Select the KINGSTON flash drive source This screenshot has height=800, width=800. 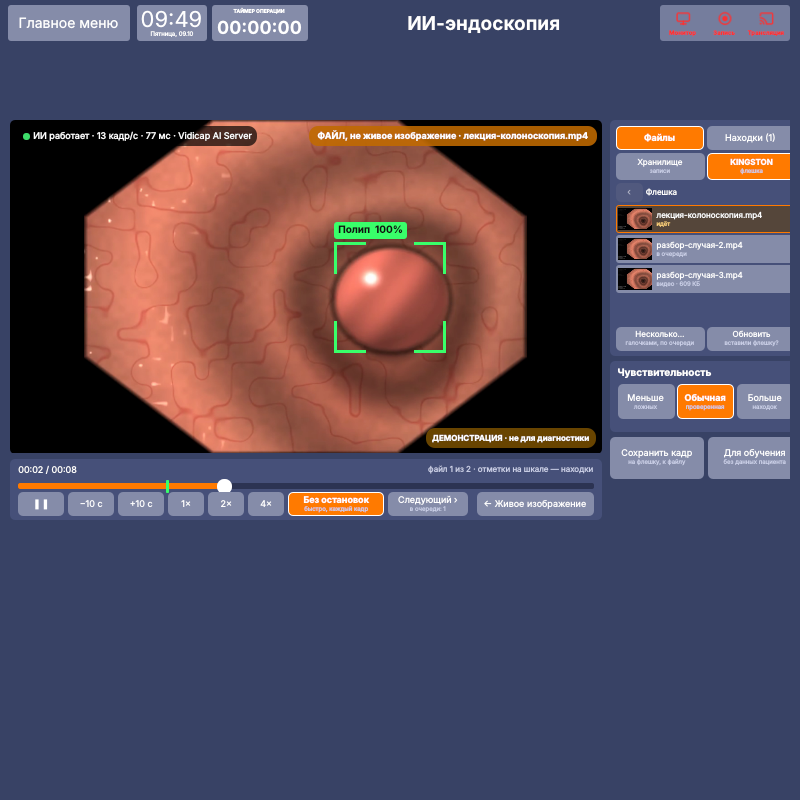[x=749, y=166]
